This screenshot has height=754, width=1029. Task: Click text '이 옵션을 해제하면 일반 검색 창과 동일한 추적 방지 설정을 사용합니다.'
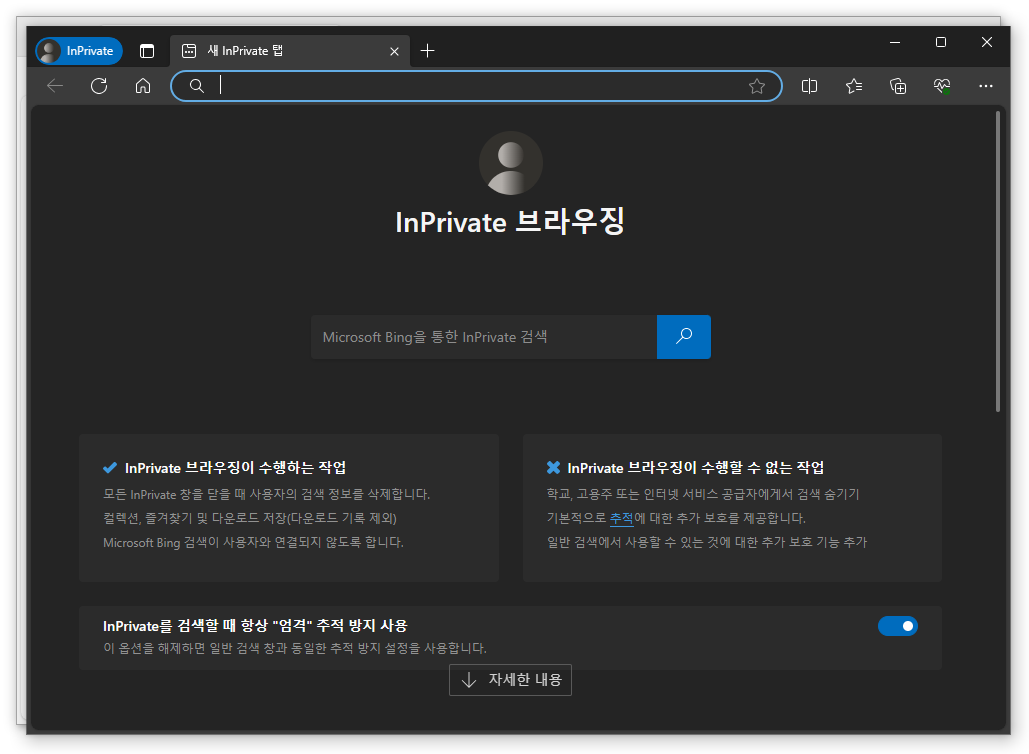point(295,648)
